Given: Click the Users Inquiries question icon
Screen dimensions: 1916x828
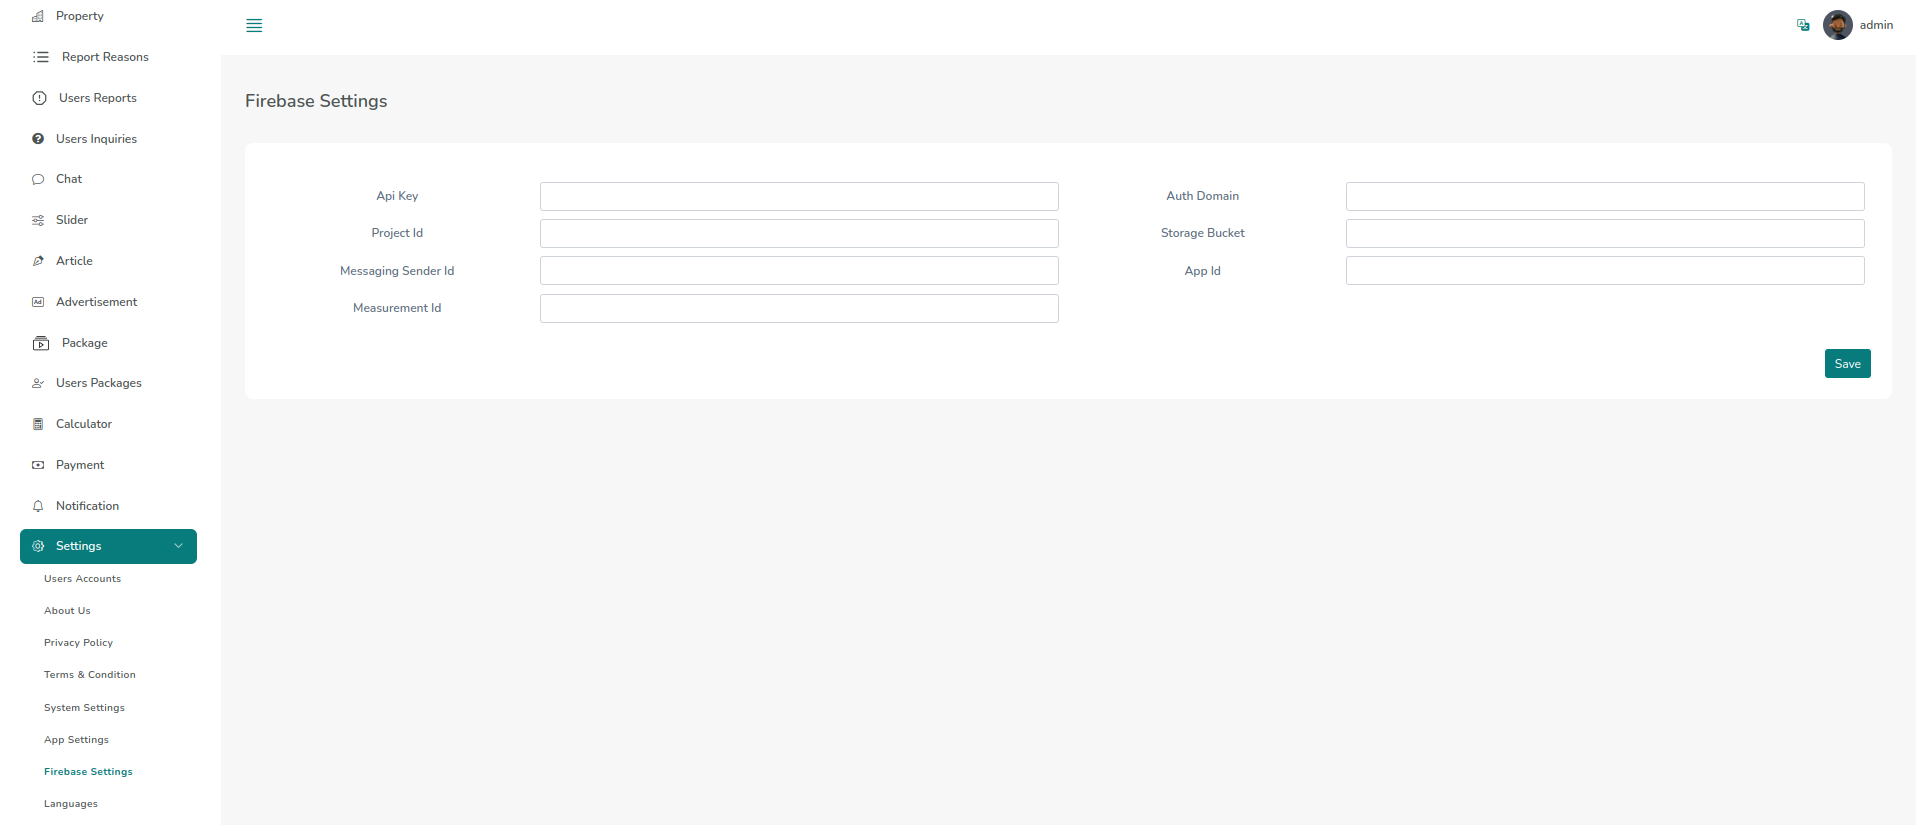Looking at the screenshot, I should coord(38,139).
